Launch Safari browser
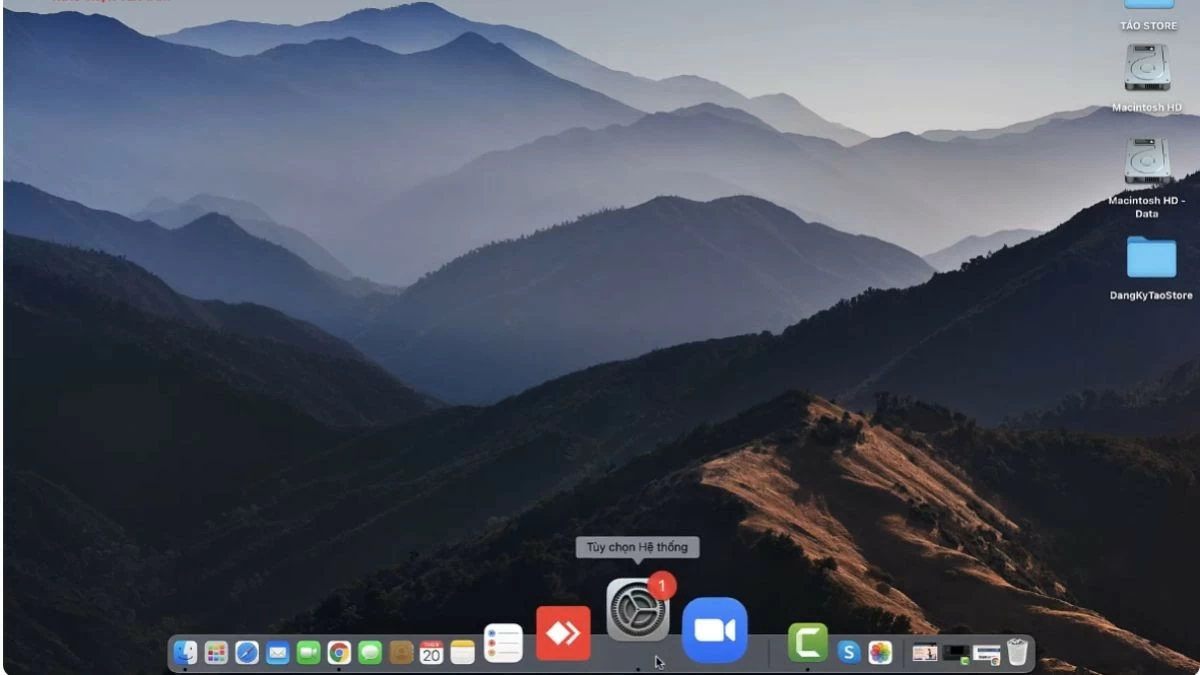The height and width of the screenshot is (675, 1200). coord(247,653)
